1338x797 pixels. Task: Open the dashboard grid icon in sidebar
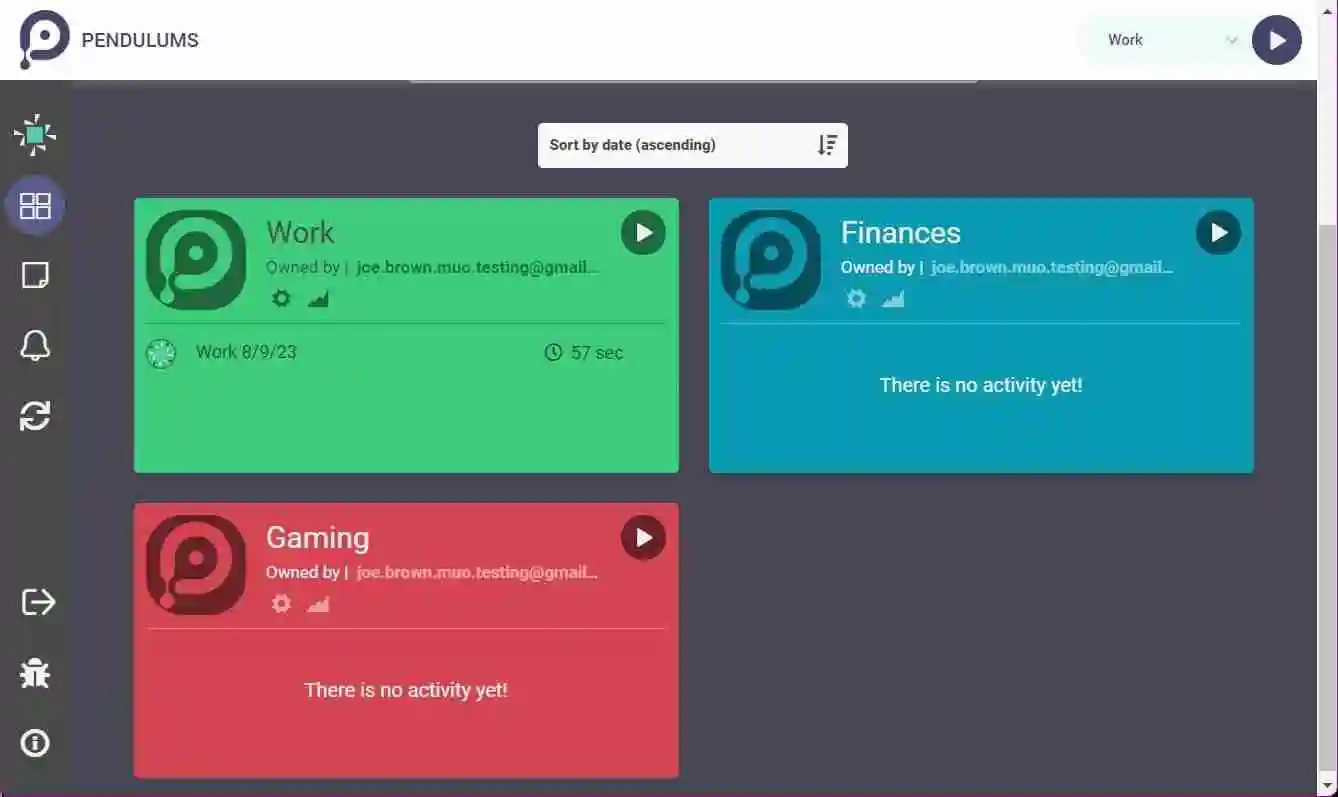click(35, 206)
